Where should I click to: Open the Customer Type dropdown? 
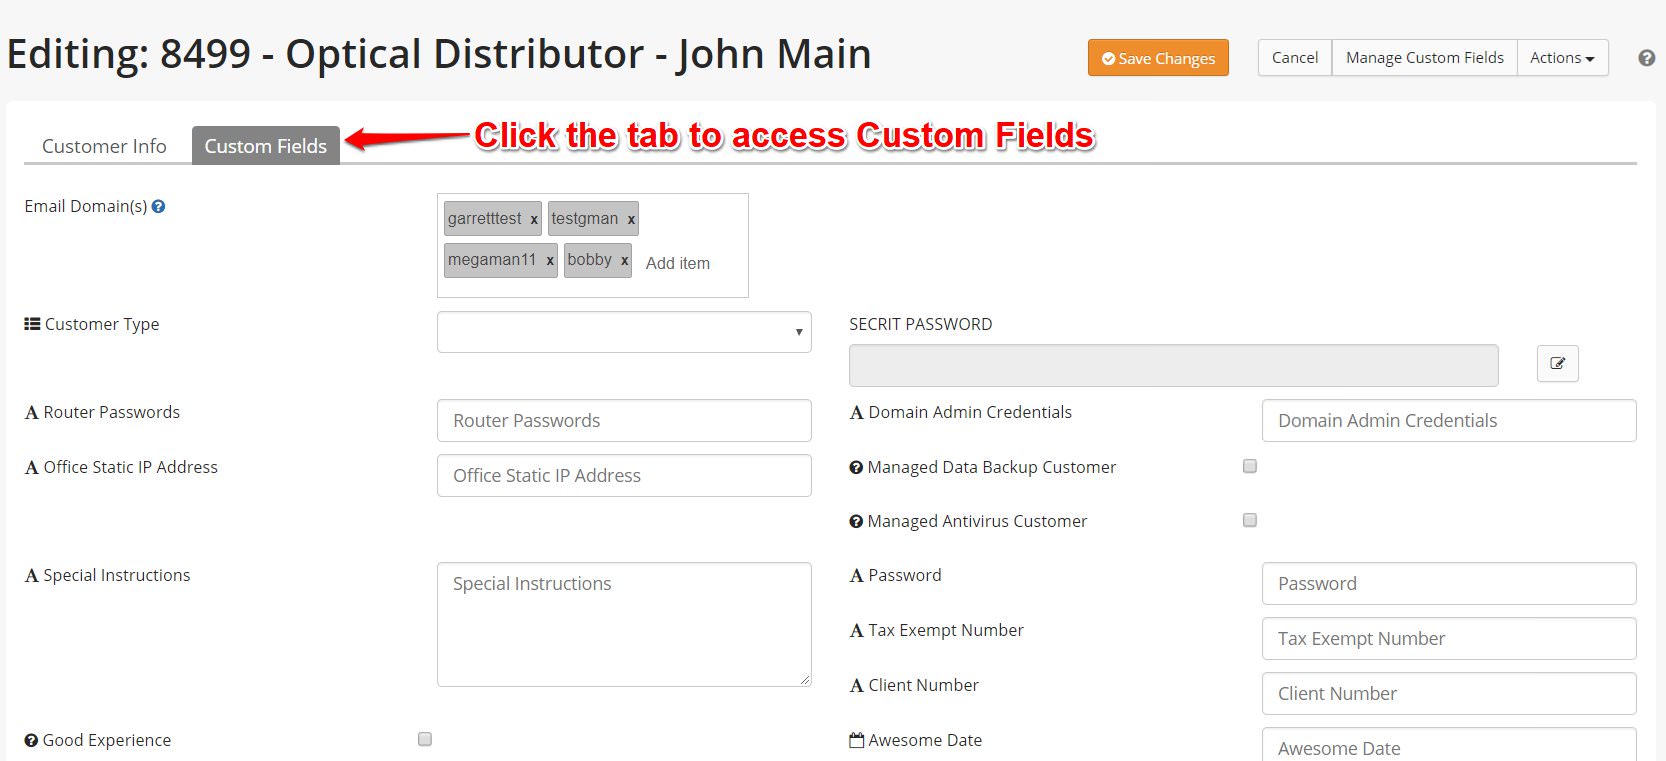pos(624,332)
